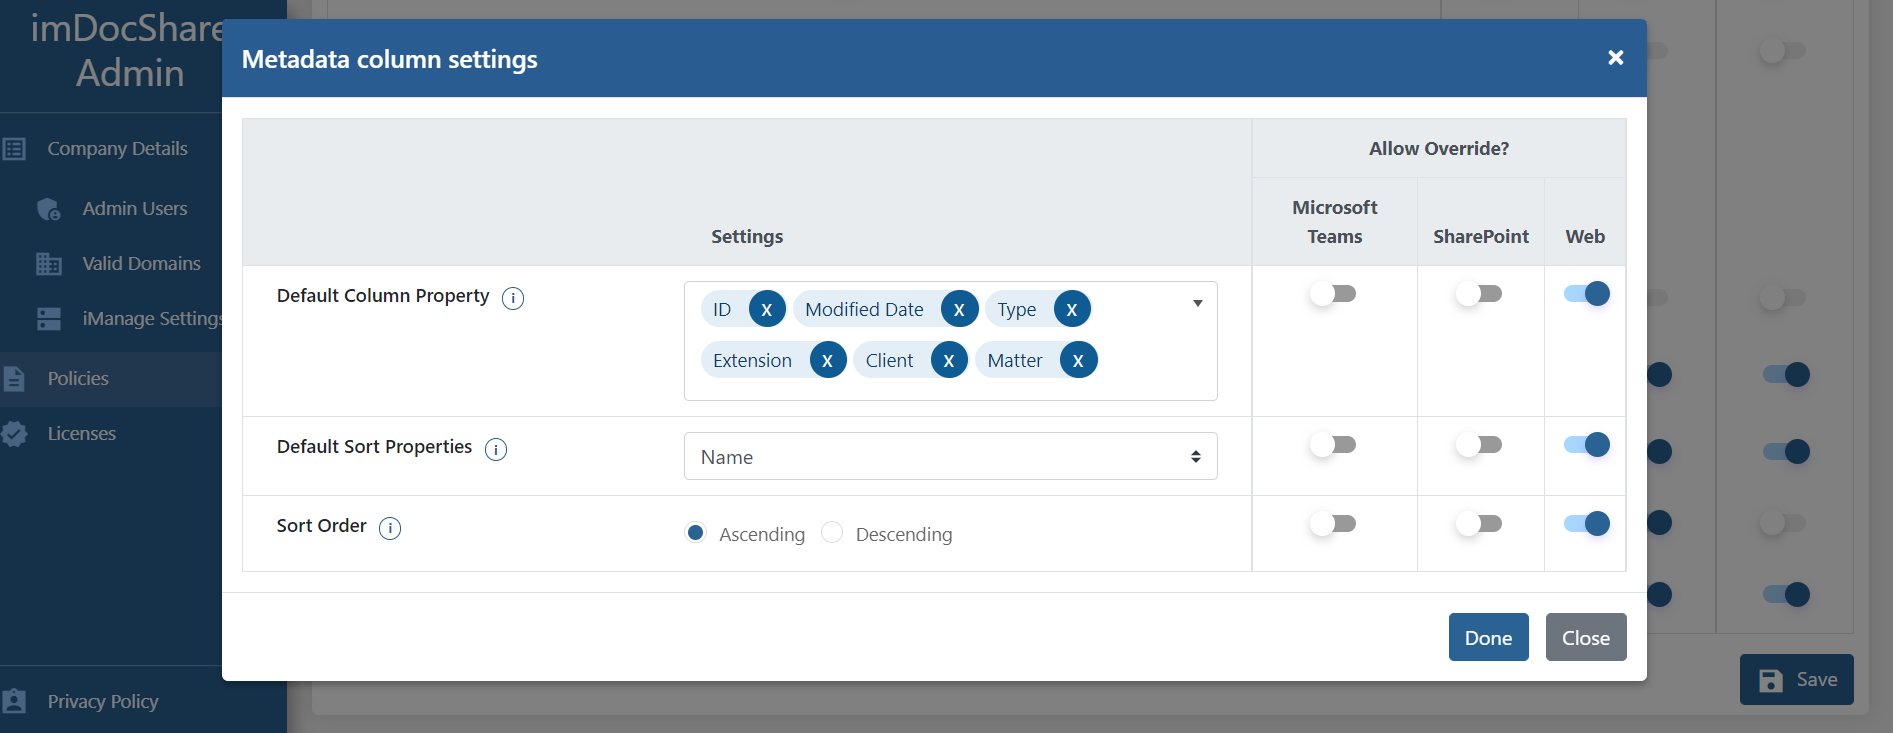Remove the Modified Date column tag
Image resolution: width=1893 pixels, height=733 pixels.
pyautogui.click(x=959, y=310)
